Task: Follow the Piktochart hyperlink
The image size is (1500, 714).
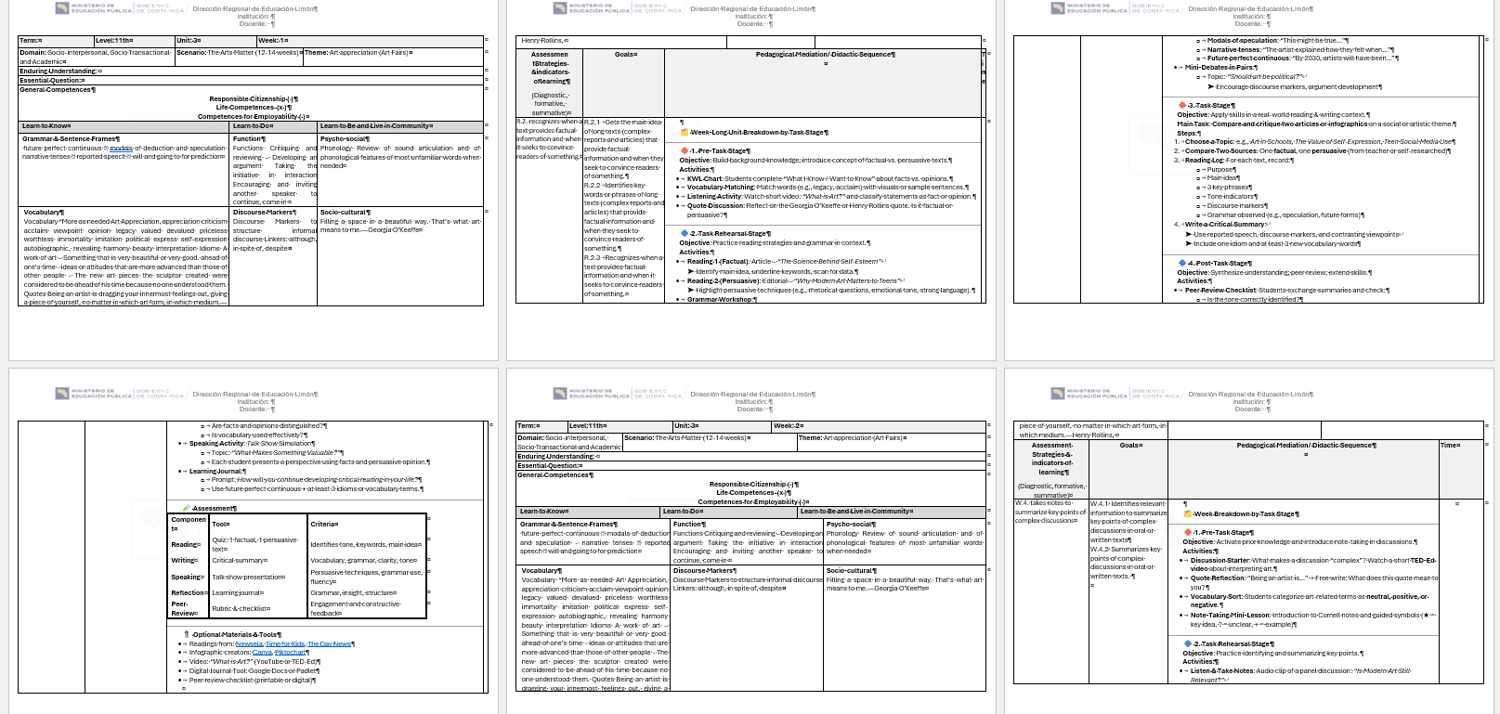Action: coord(290,652)
